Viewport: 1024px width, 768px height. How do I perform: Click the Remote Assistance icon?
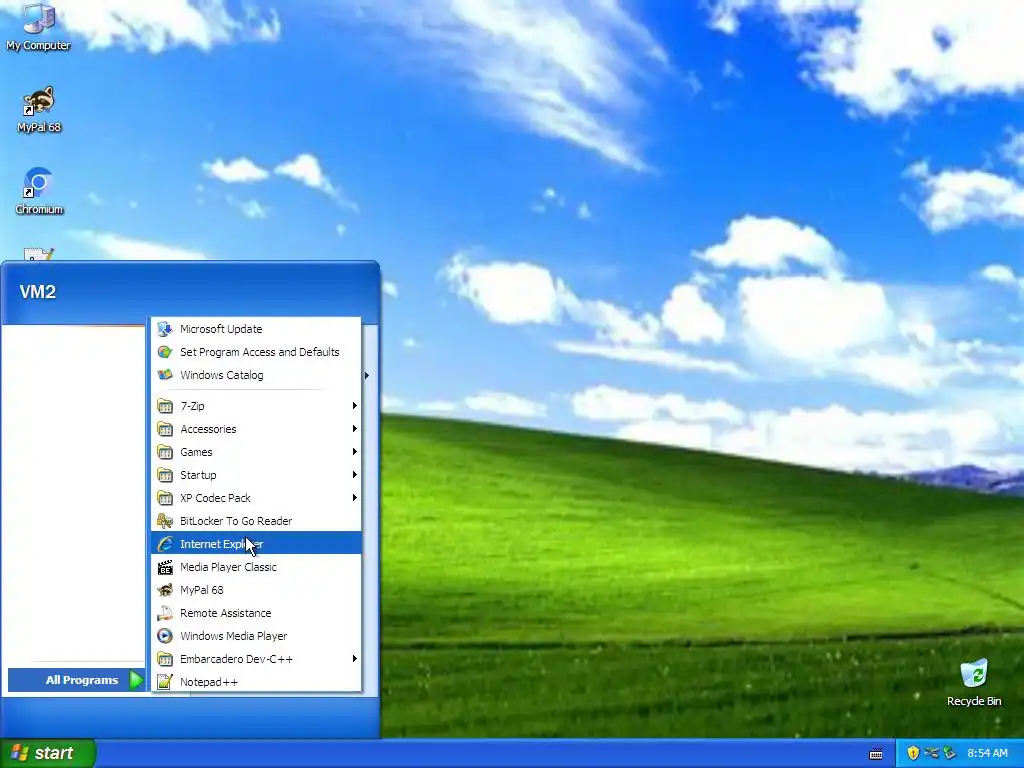[x=165, y=613]
